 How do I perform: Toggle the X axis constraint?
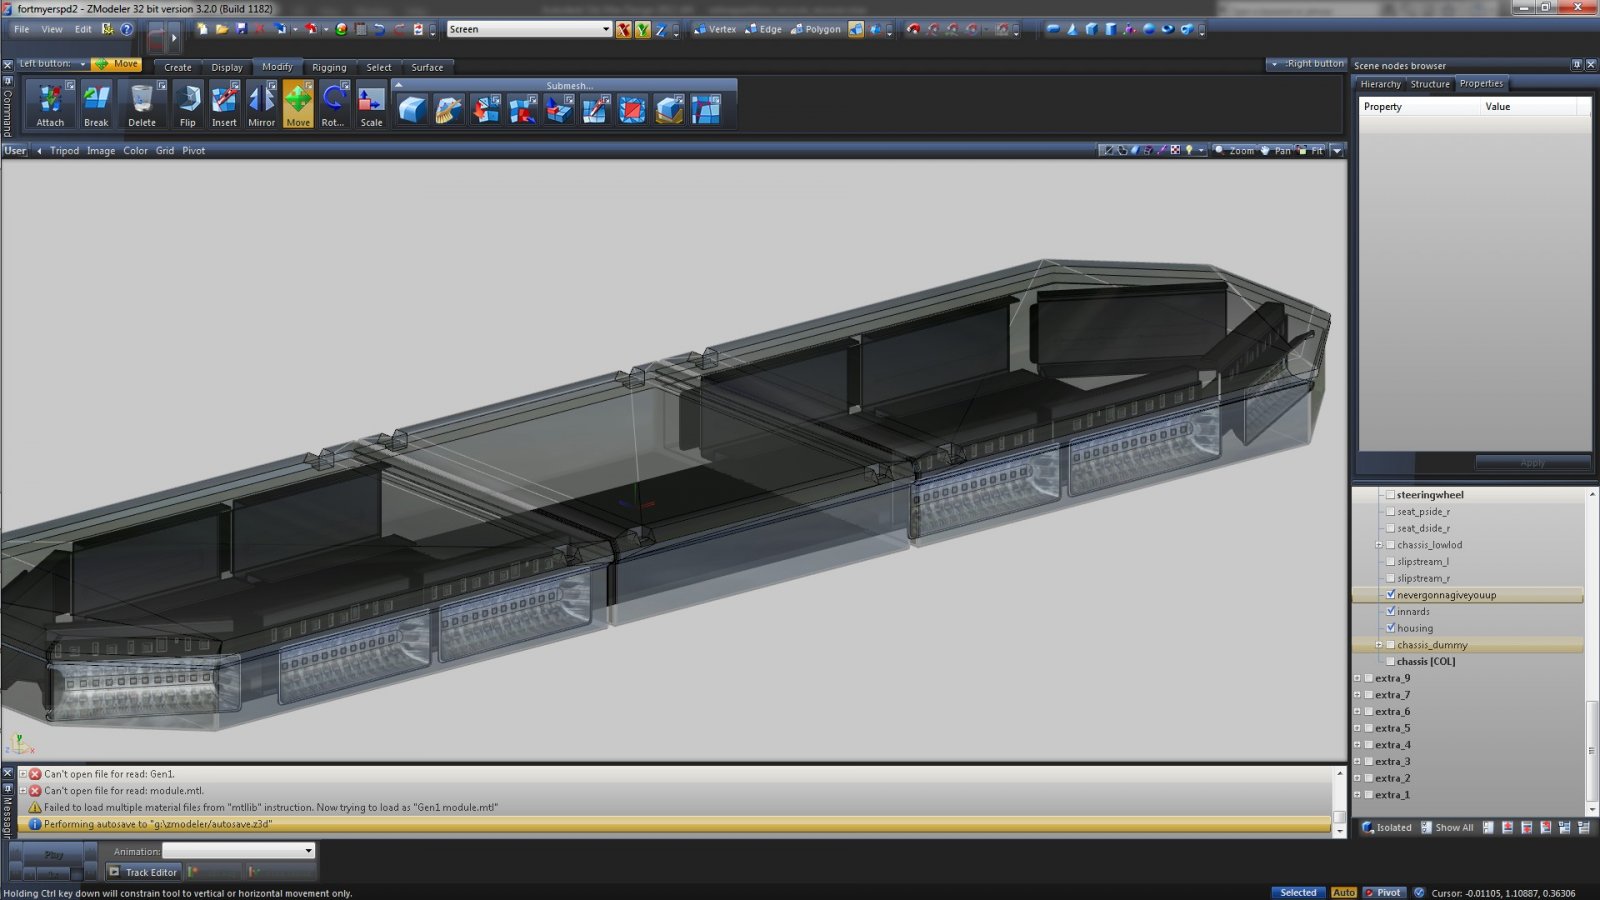pos(624,30)
